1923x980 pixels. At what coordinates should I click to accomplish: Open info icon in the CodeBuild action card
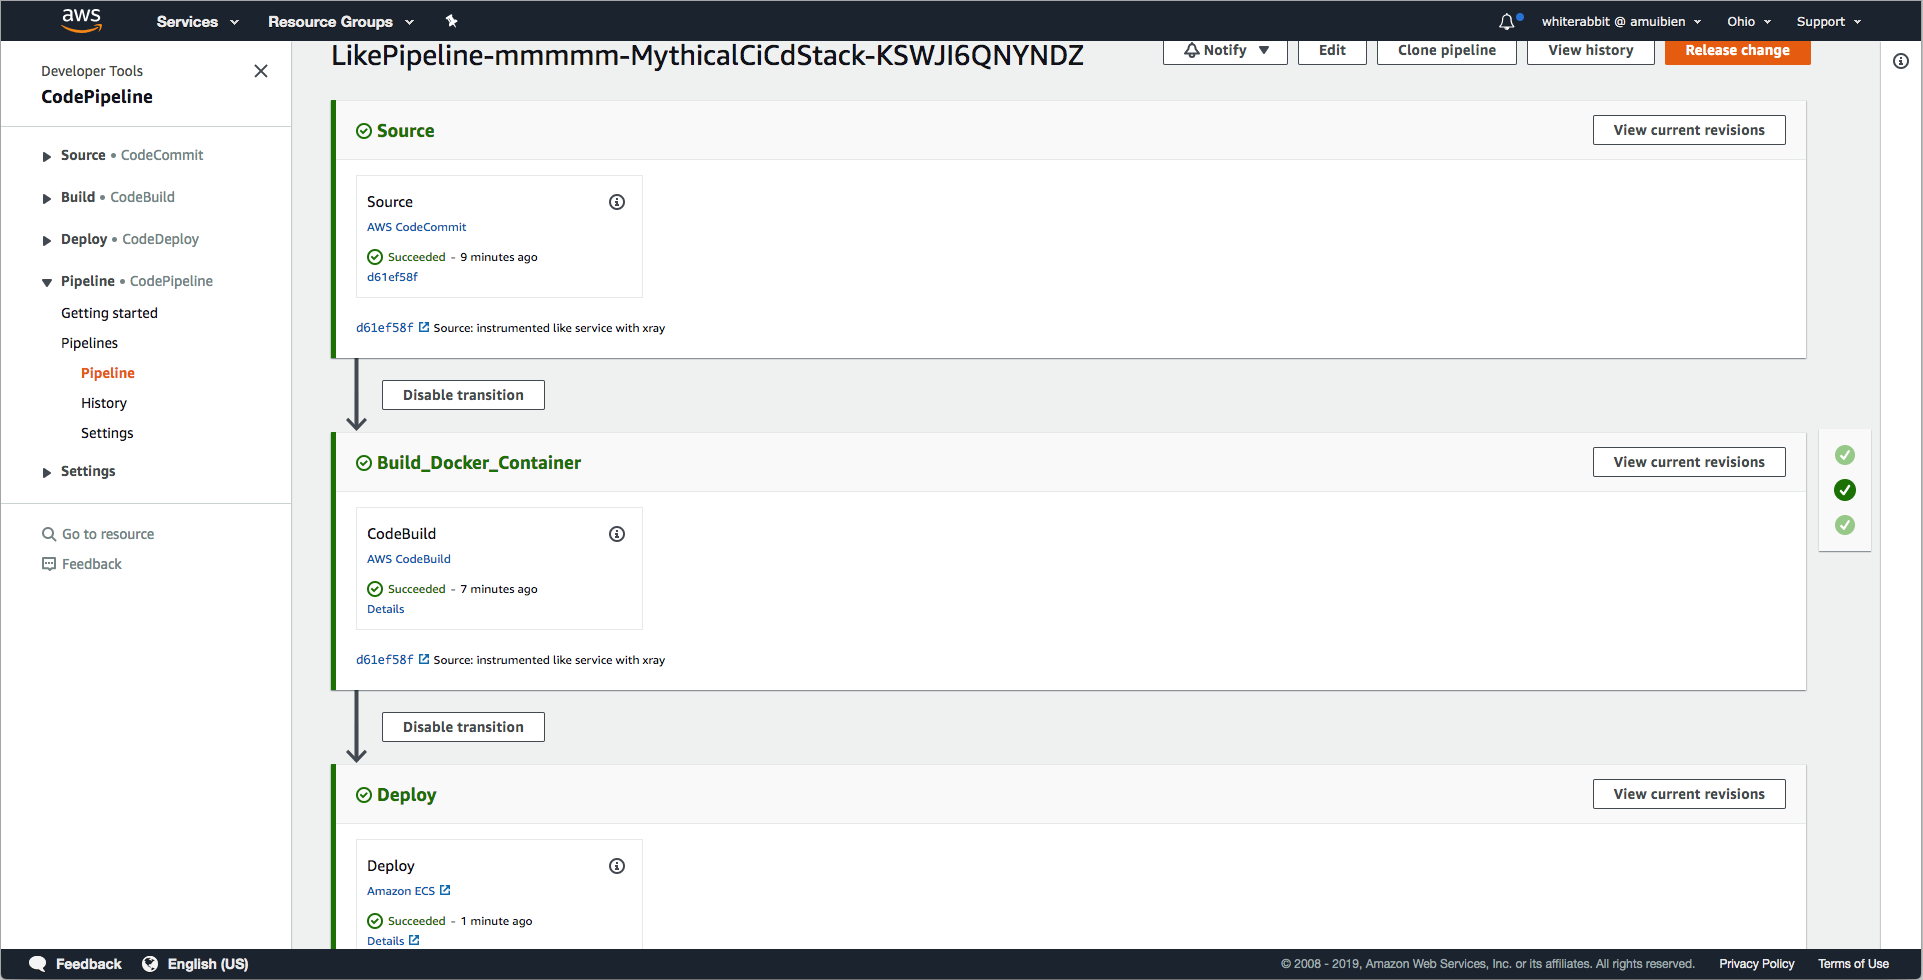[617, 534]
